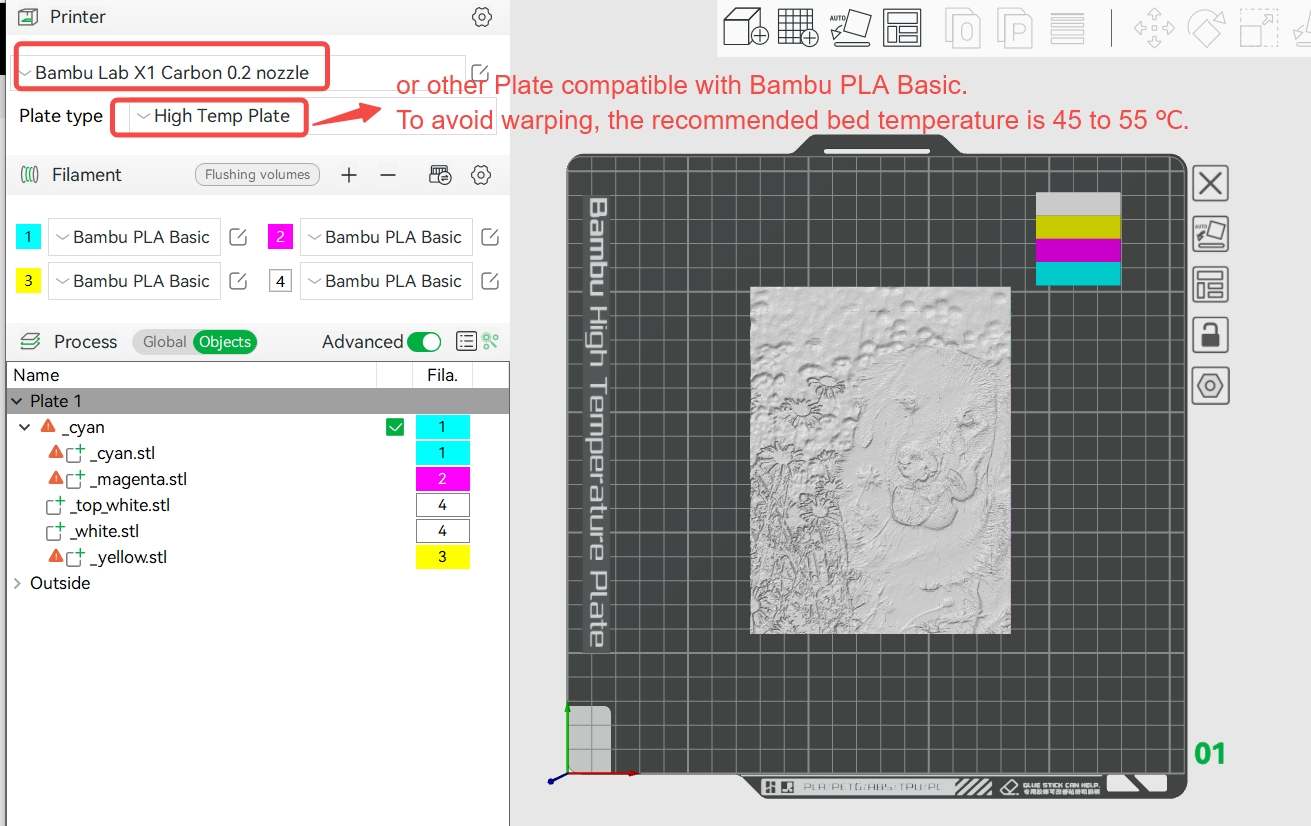This screenshot has height=826, width=1311.
Task: Click the Copy icon in the top toolbar
Action: click(963, 28)
